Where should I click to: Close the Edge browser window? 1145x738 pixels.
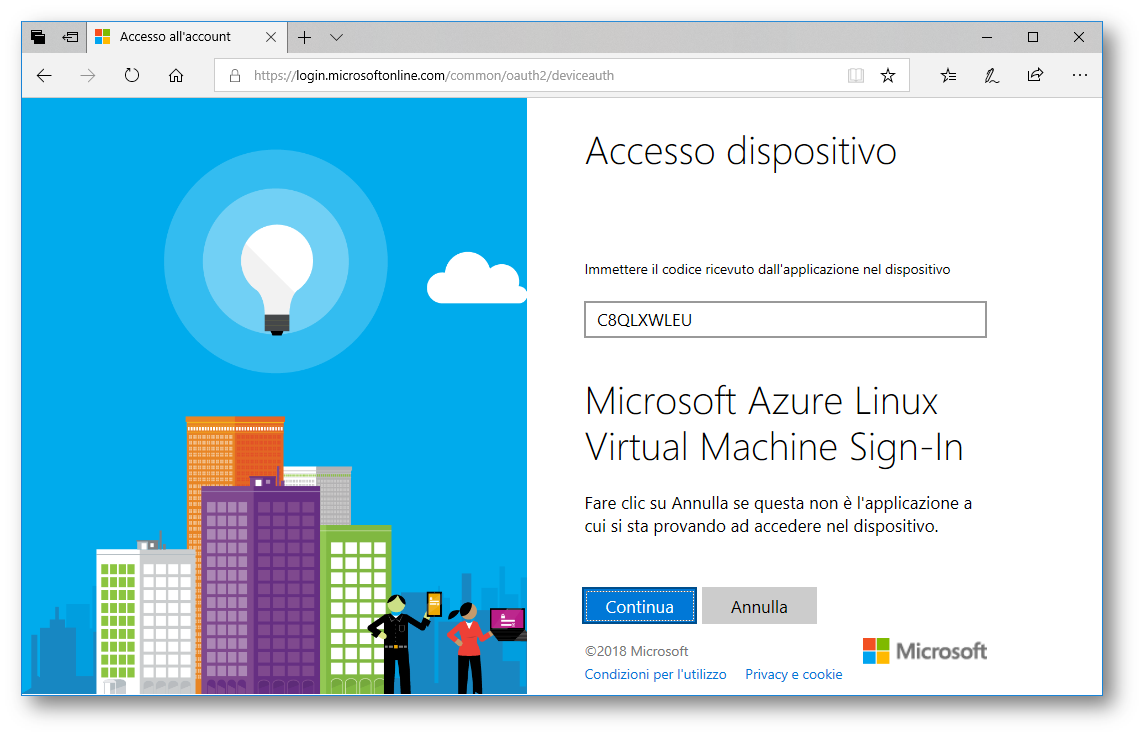(1079, 37)
